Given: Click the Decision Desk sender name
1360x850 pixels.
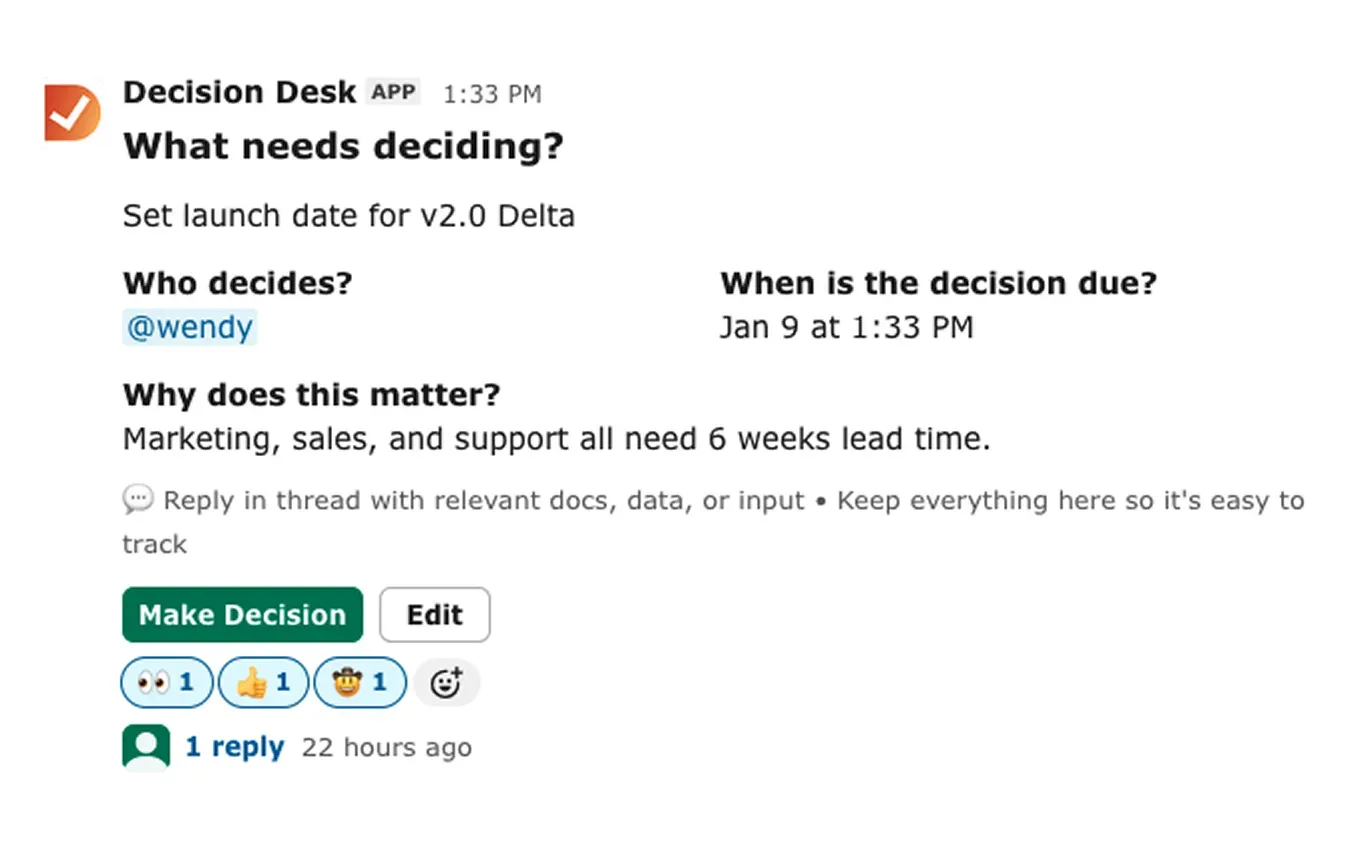Looking at the screenshot, I should 239,92.
